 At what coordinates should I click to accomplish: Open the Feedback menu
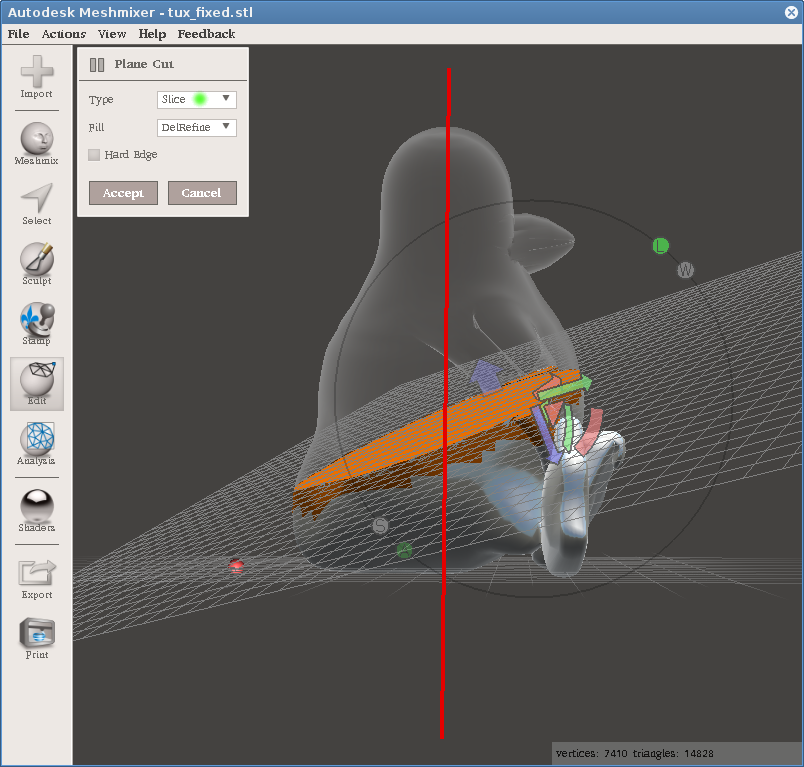pos(206,34)
